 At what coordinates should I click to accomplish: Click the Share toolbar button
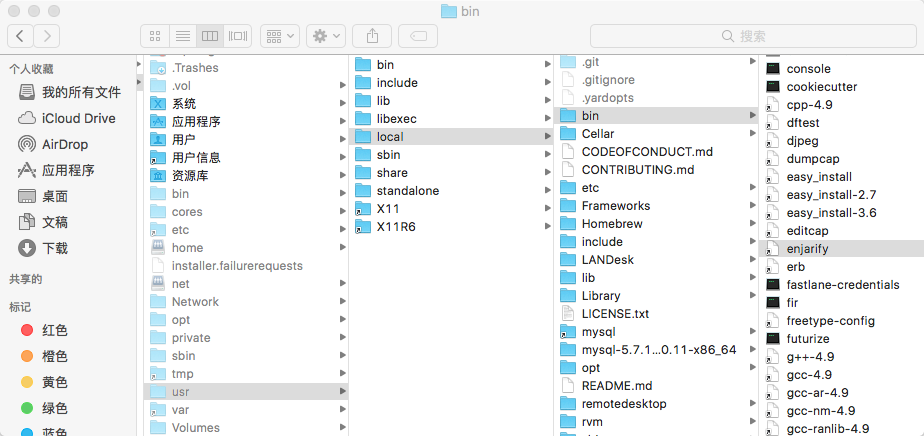(x=372, y=36)
